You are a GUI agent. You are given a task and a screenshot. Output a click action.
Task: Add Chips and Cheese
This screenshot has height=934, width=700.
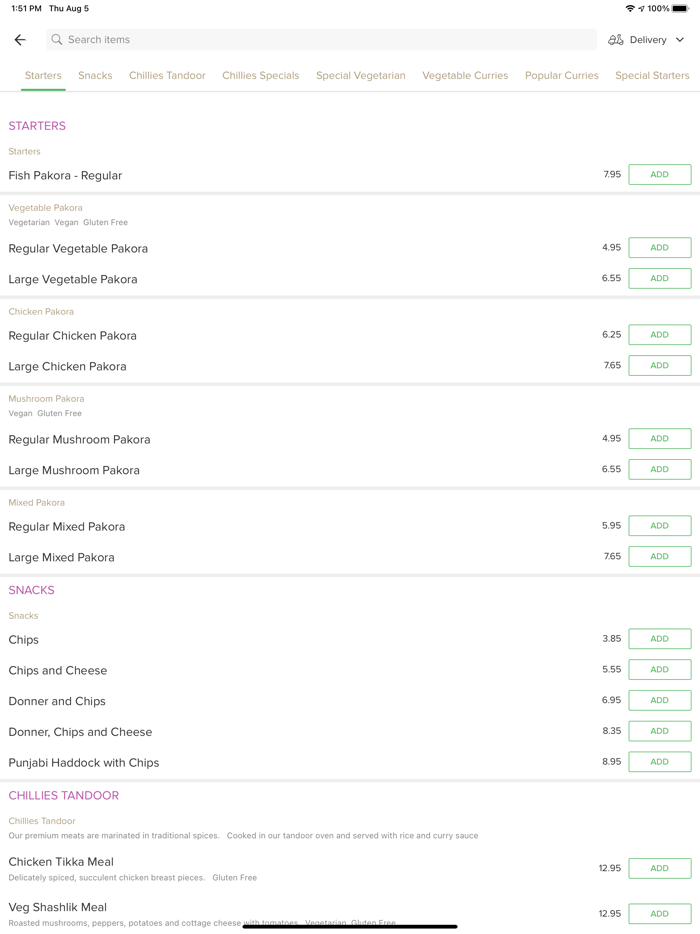click(659, 670)
